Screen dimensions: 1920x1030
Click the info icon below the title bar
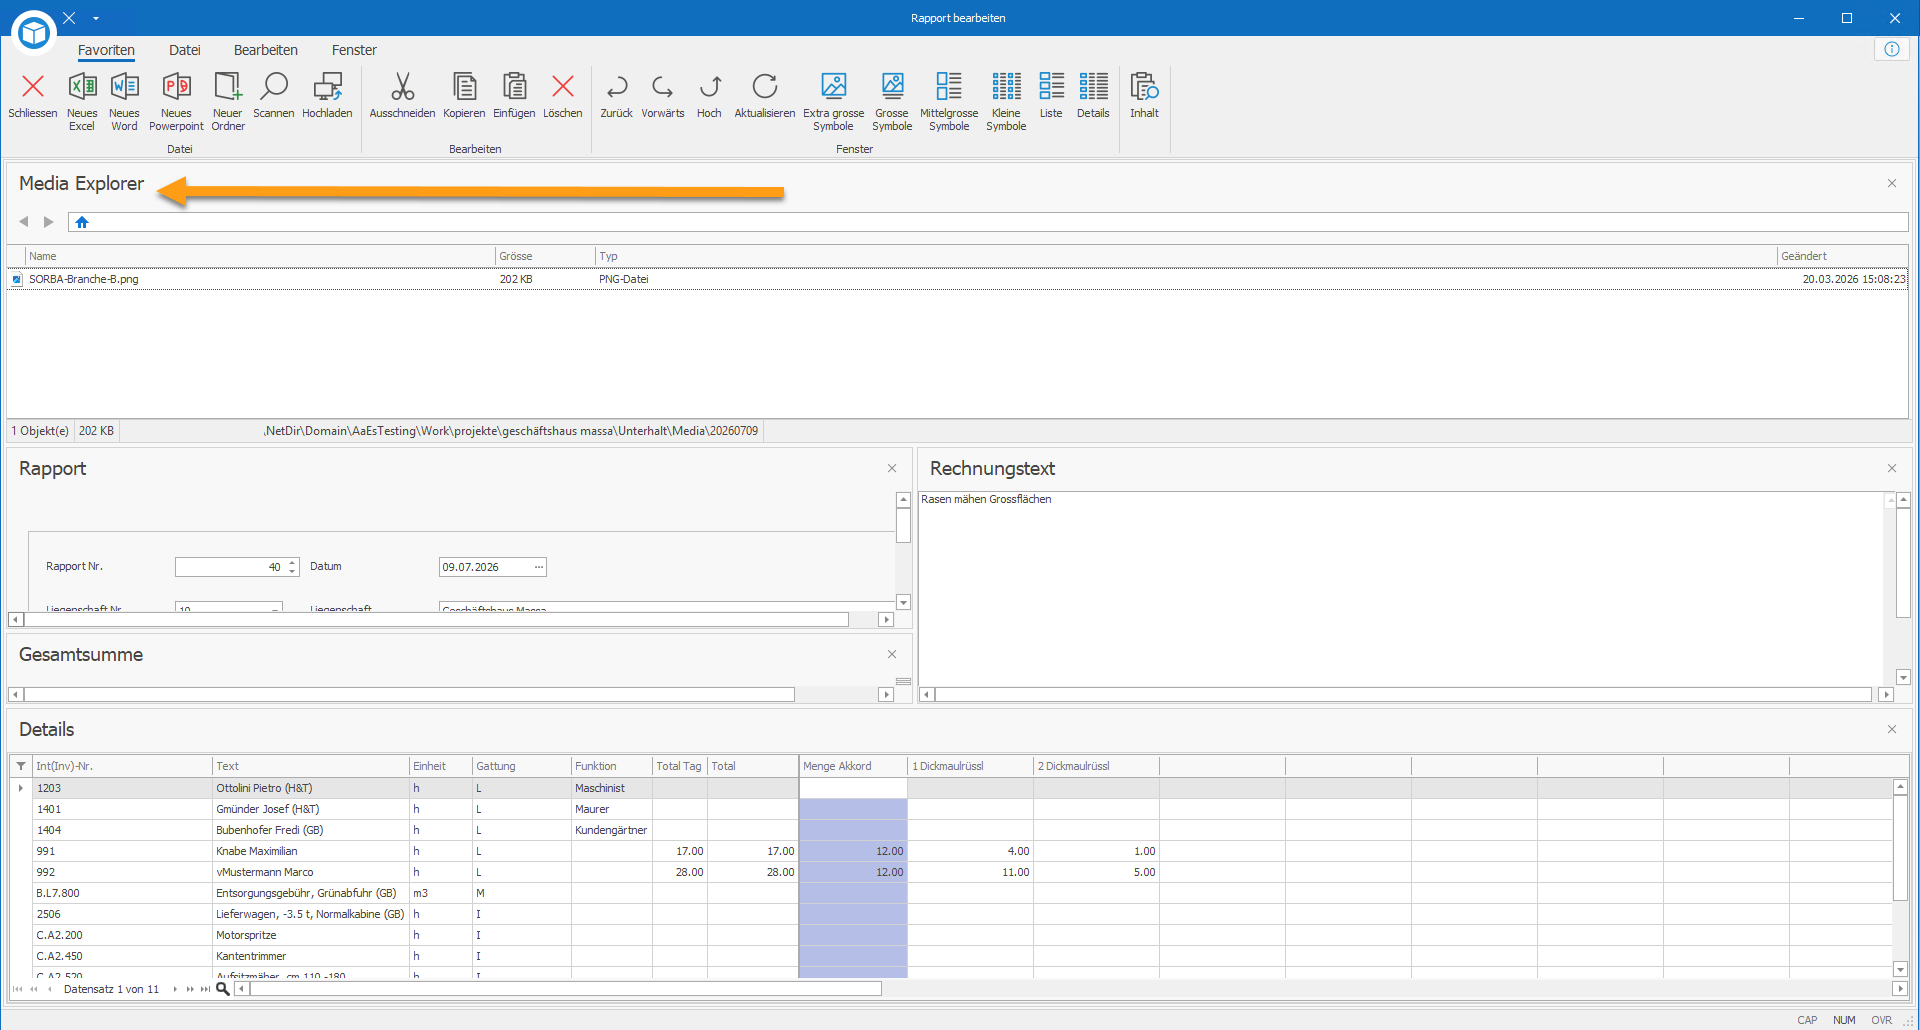1892,49
